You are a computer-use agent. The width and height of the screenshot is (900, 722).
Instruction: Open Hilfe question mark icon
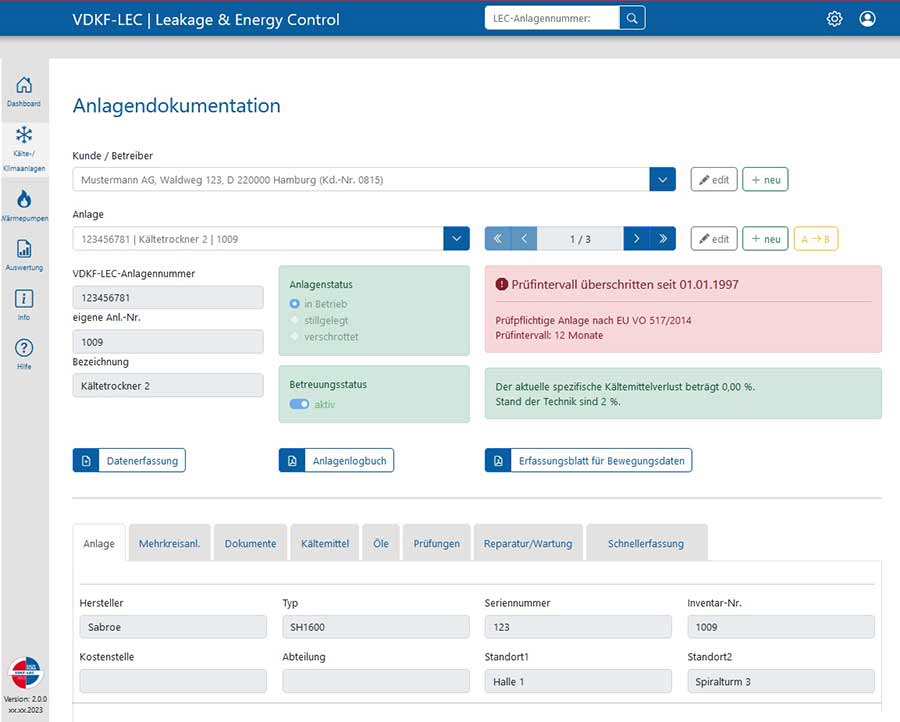24,348
